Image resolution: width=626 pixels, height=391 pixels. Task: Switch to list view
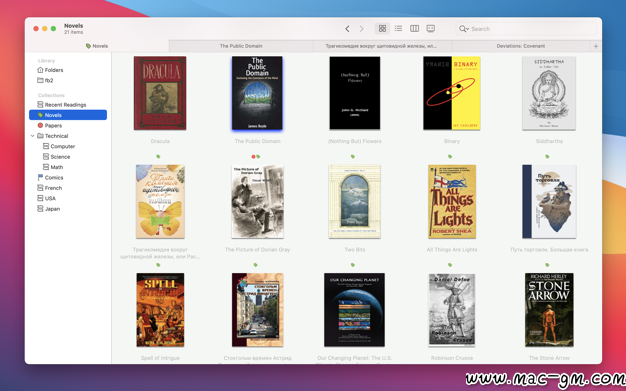coord(398,28)
